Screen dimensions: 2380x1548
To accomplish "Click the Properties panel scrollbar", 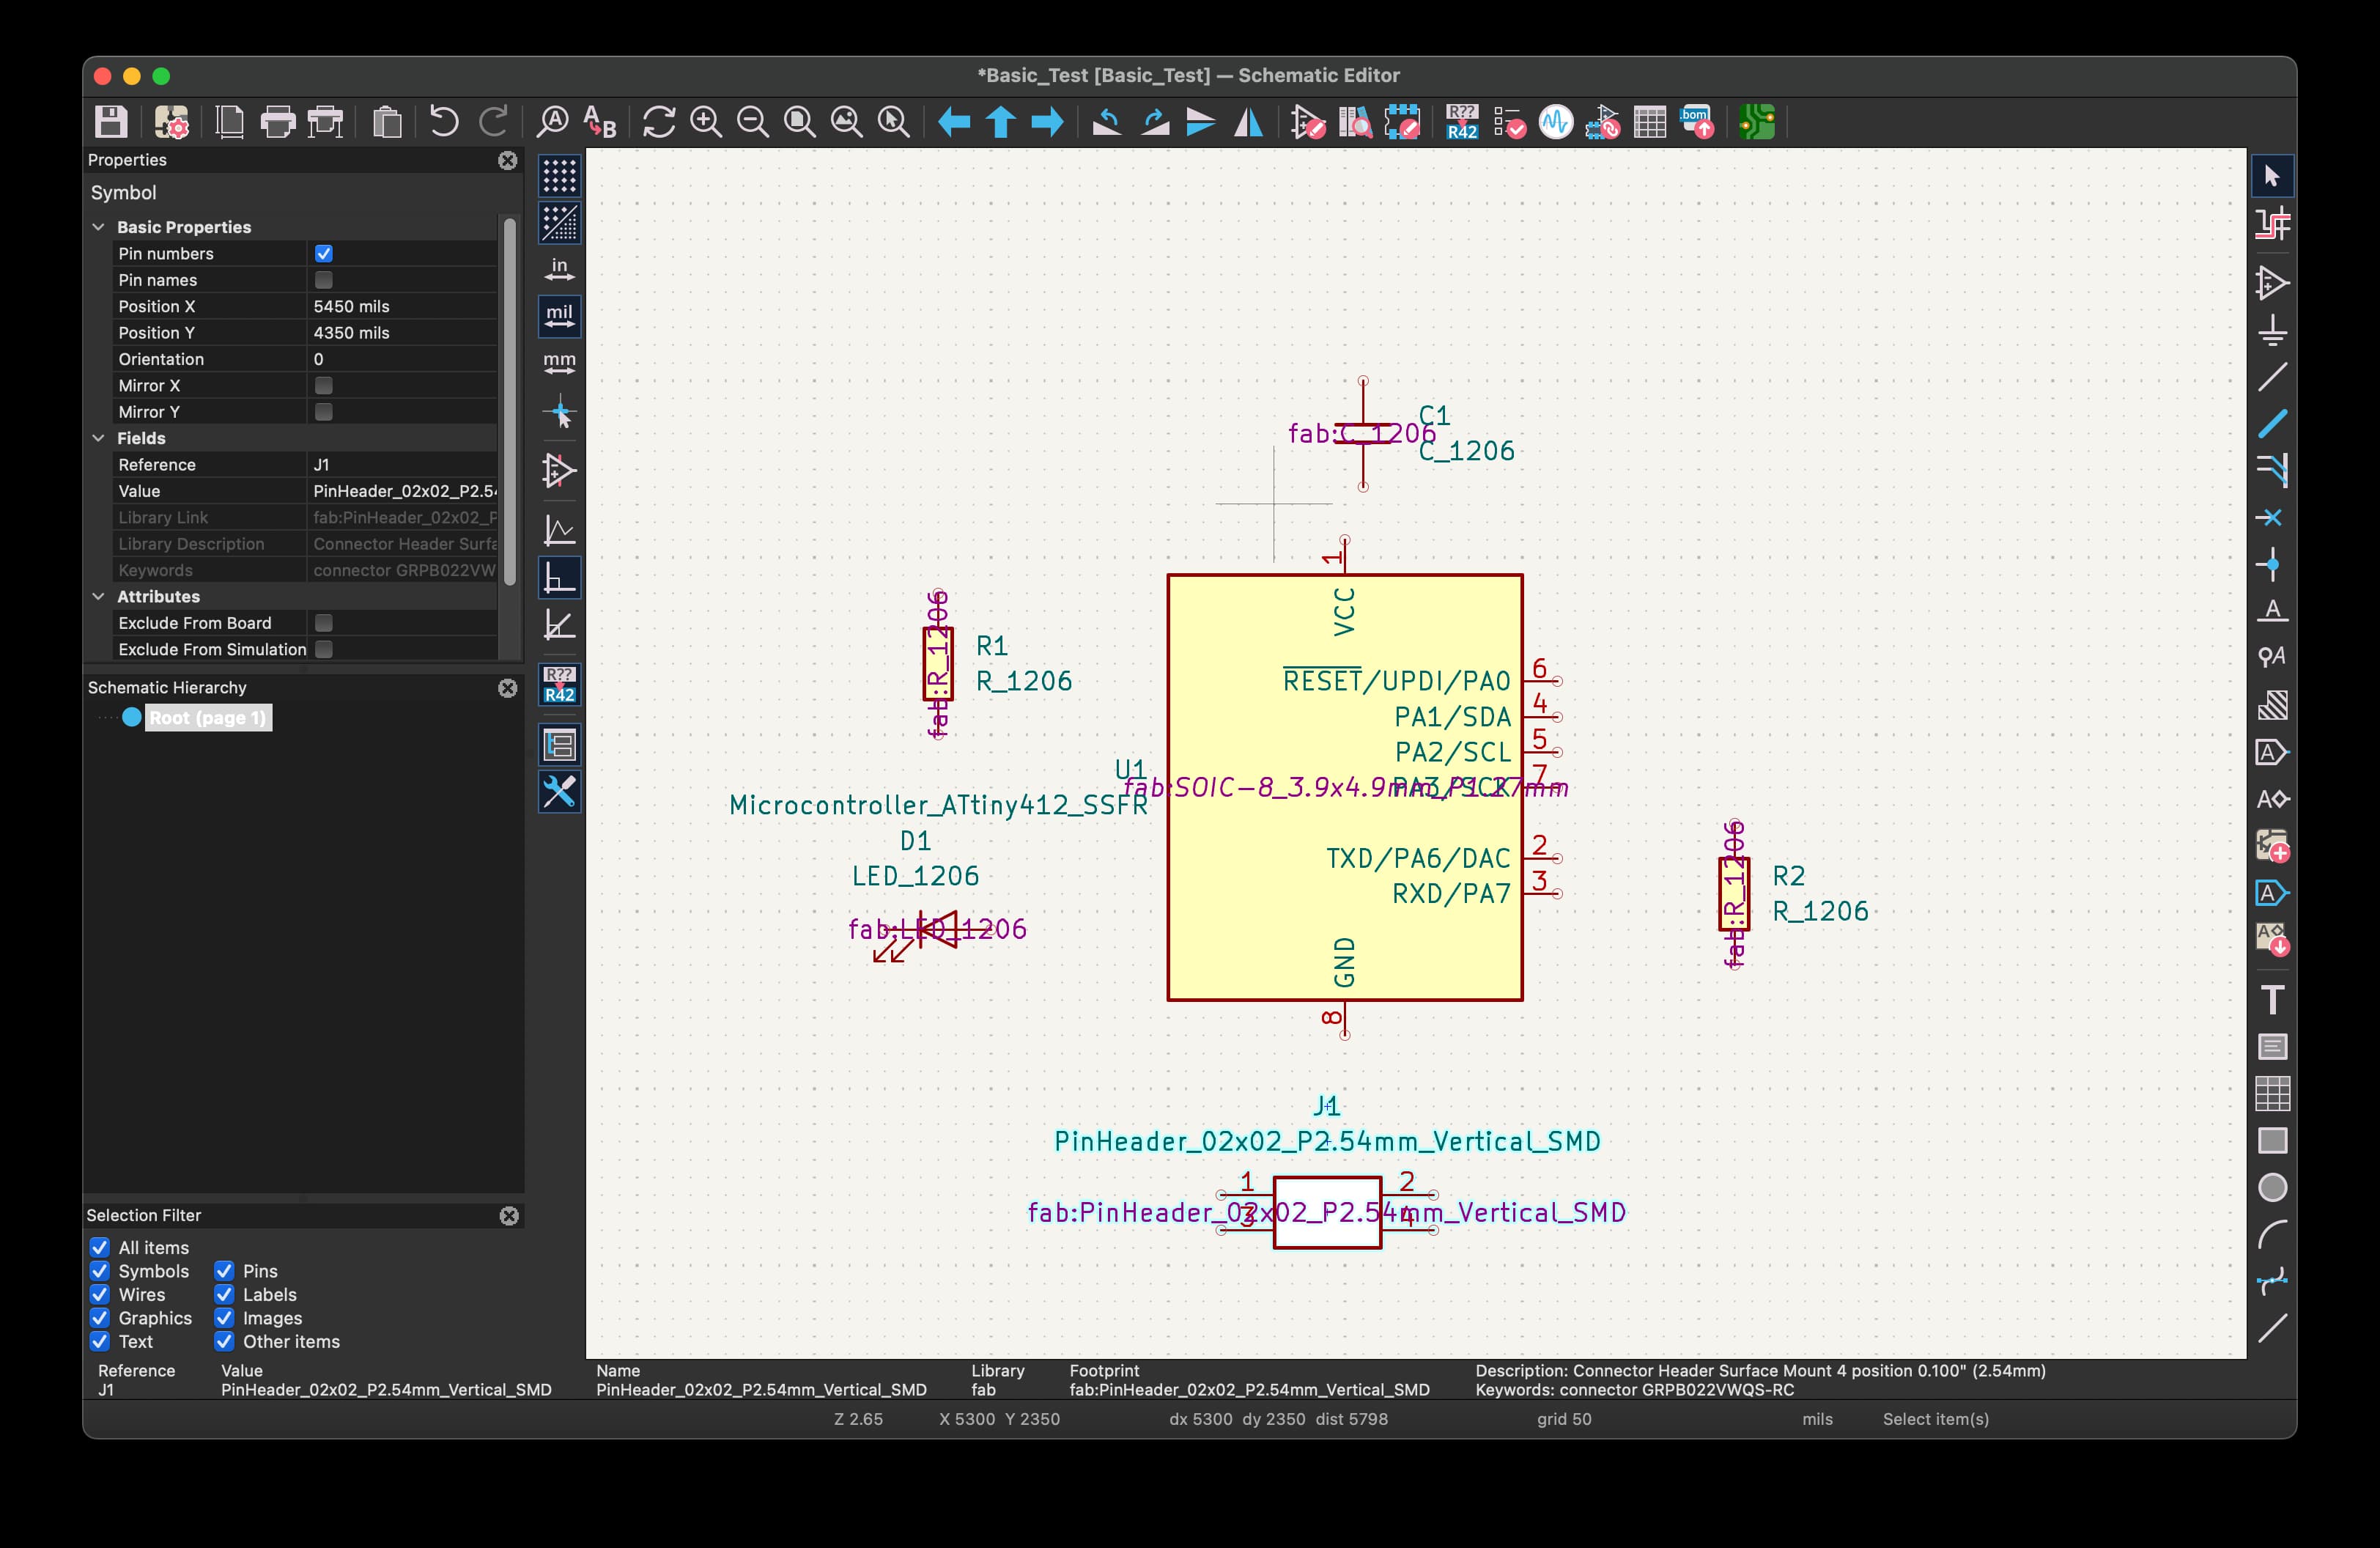I will coord(510,400).
